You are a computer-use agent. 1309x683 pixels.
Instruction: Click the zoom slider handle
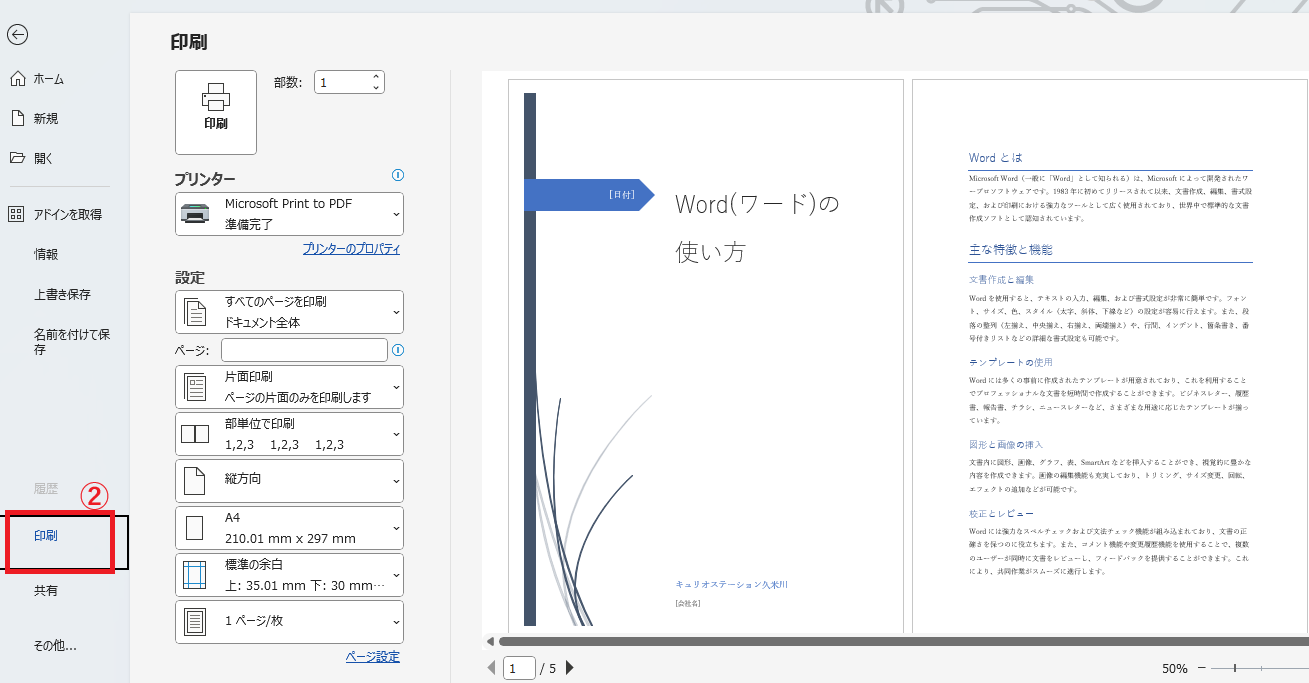pyautogui.click(x=1235, y=668)
